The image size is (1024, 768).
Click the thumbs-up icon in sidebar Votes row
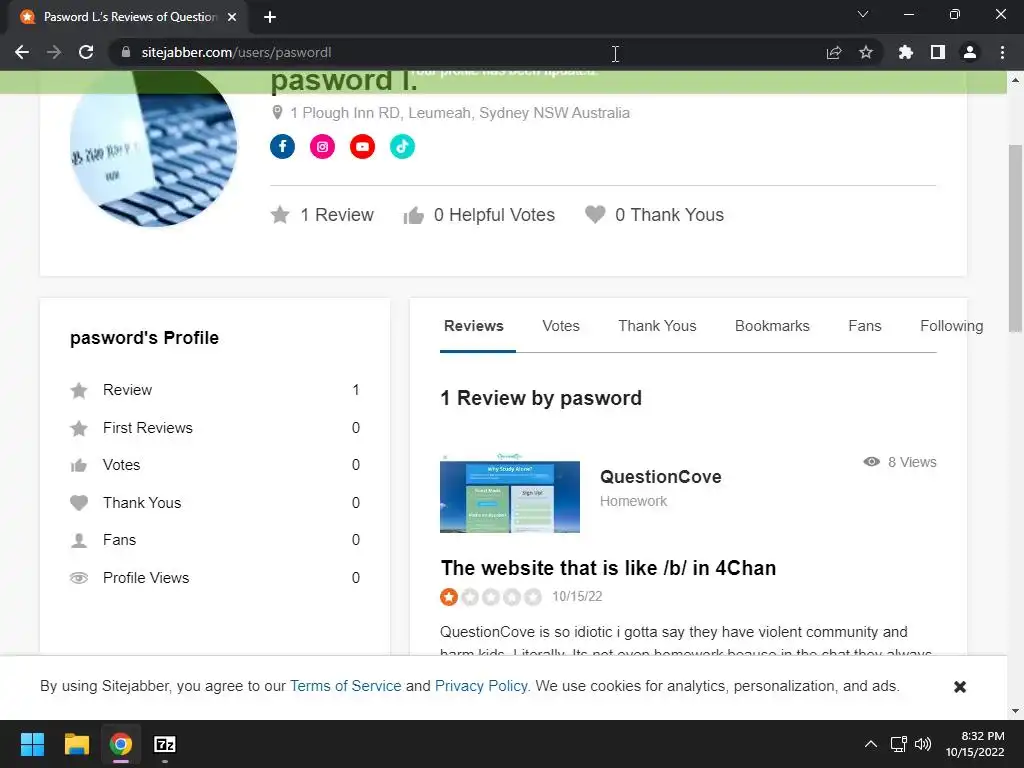pos(79,465)
